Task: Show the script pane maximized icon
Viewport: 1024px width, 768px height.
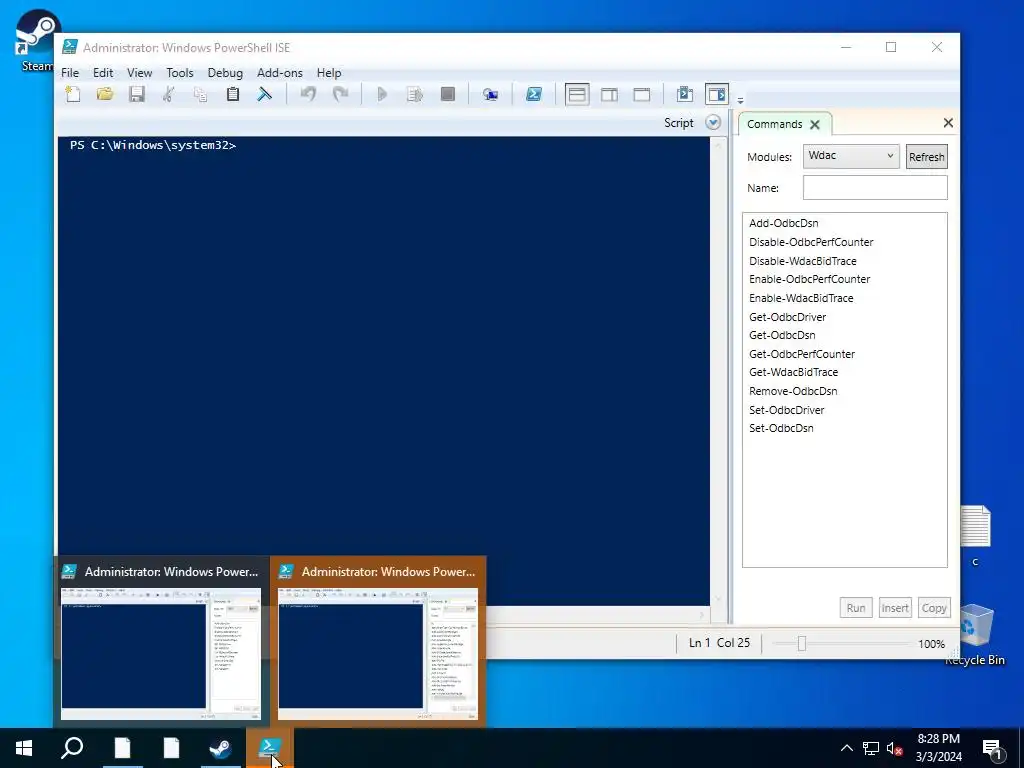Action: pos(642,95)
